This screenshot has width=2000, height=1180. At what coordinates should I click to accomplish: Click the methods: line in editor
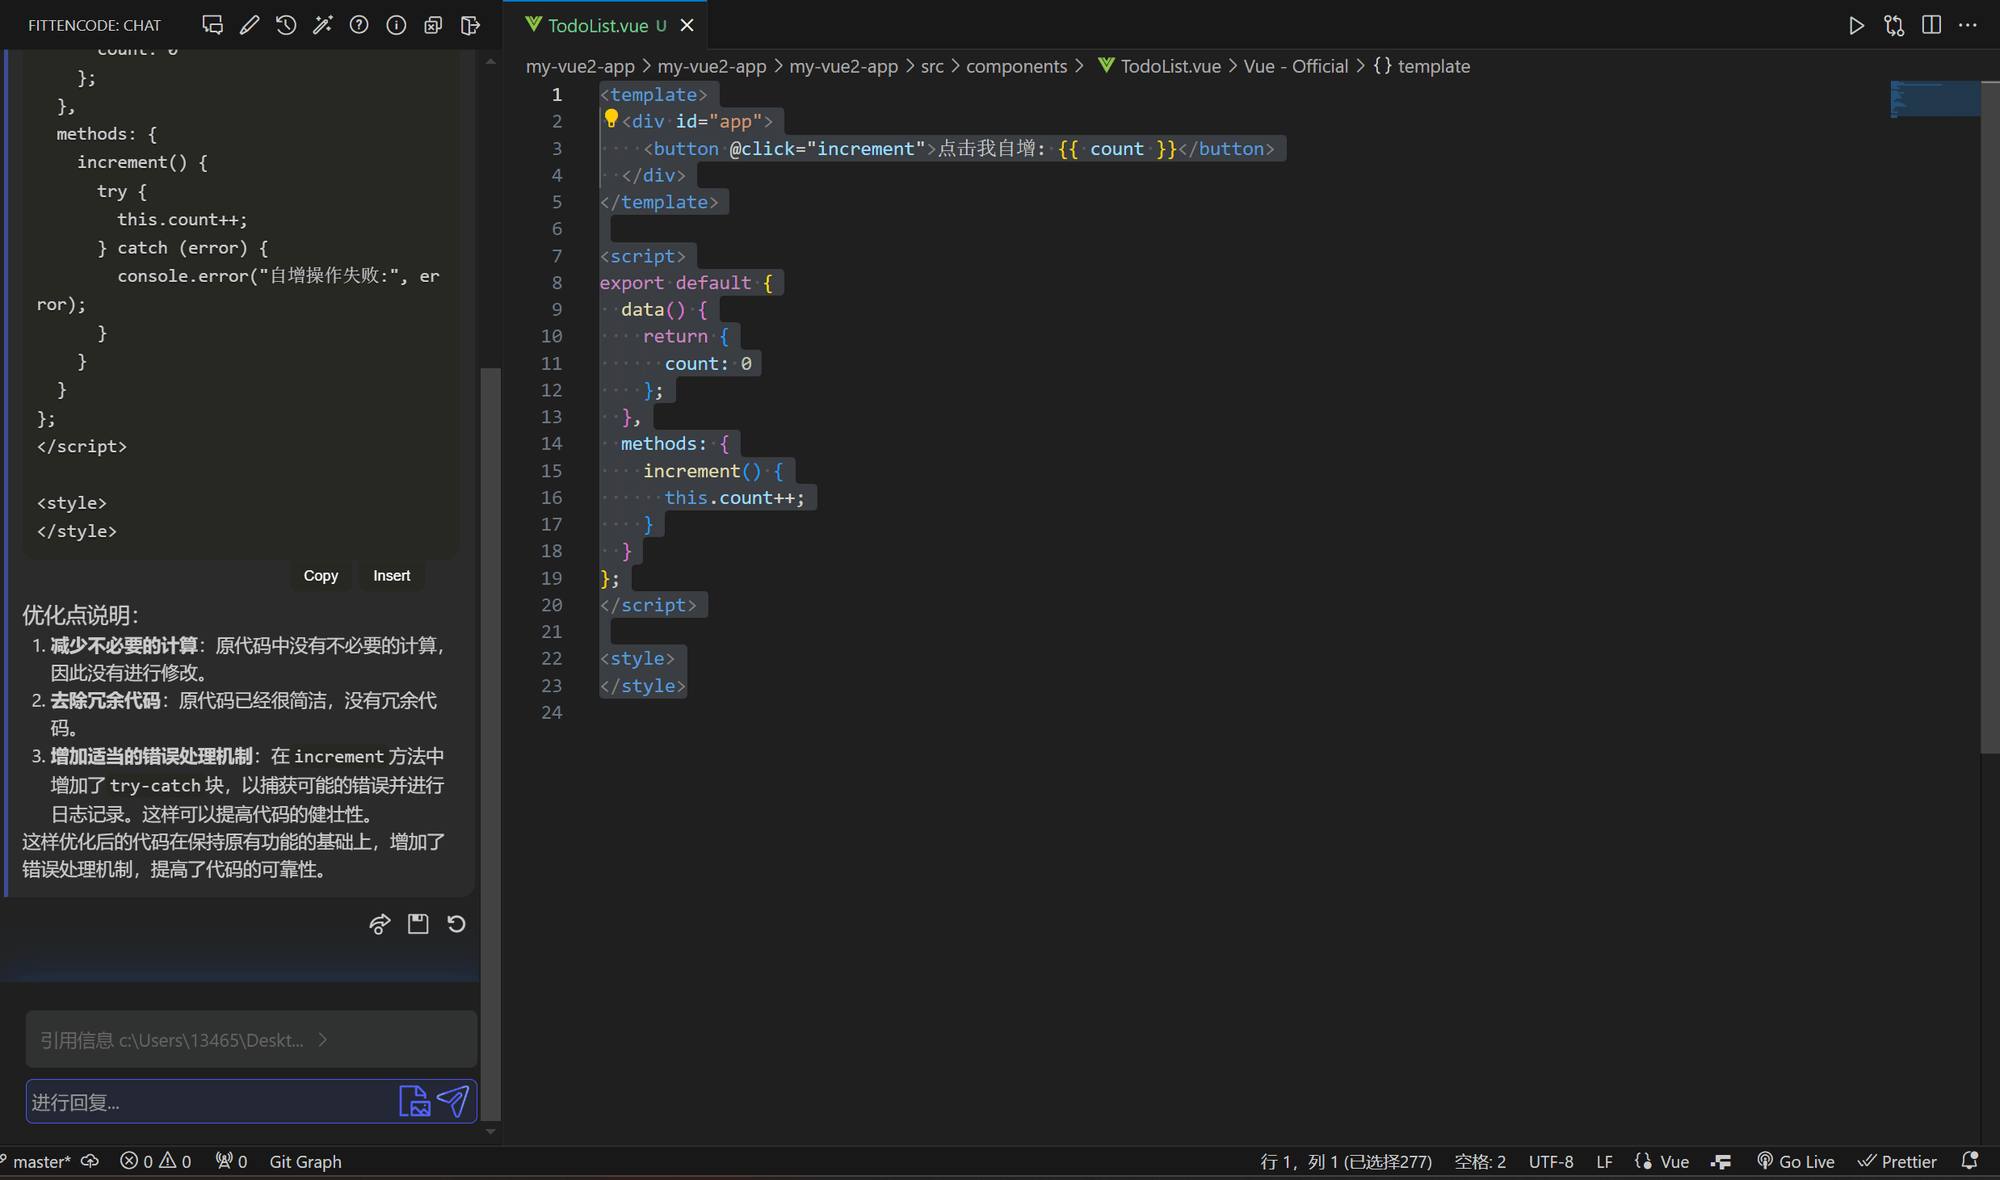[675, 443]
